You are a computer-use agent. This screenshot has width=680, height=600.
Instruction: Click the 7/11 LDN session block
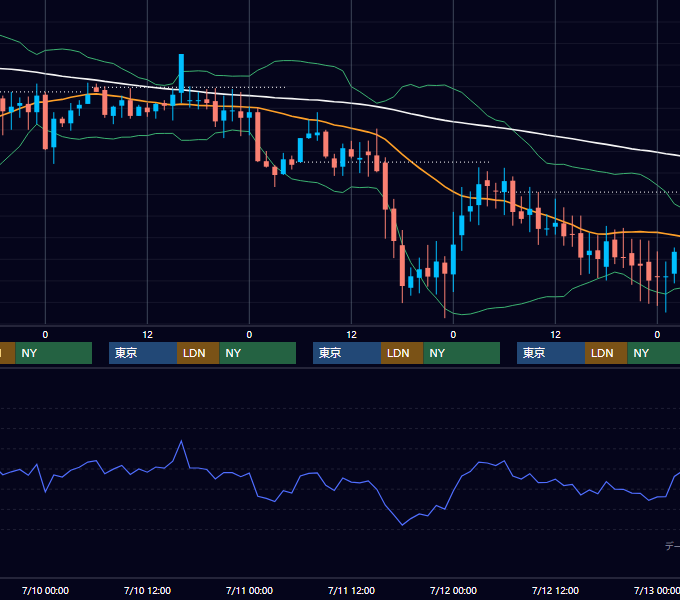tap(402, 353)
